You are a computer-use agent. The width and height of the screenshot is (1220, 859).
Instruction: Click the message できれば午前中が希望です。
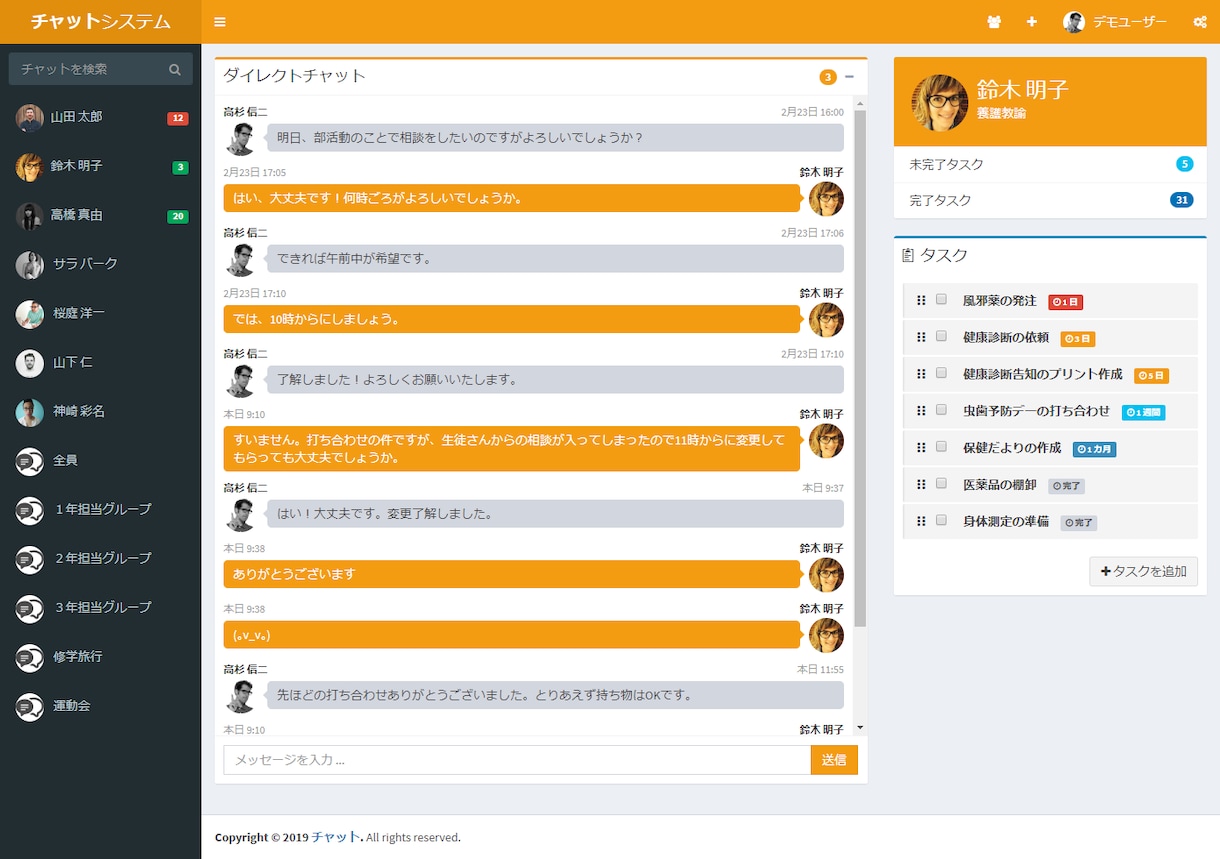[x=555, y=259]
